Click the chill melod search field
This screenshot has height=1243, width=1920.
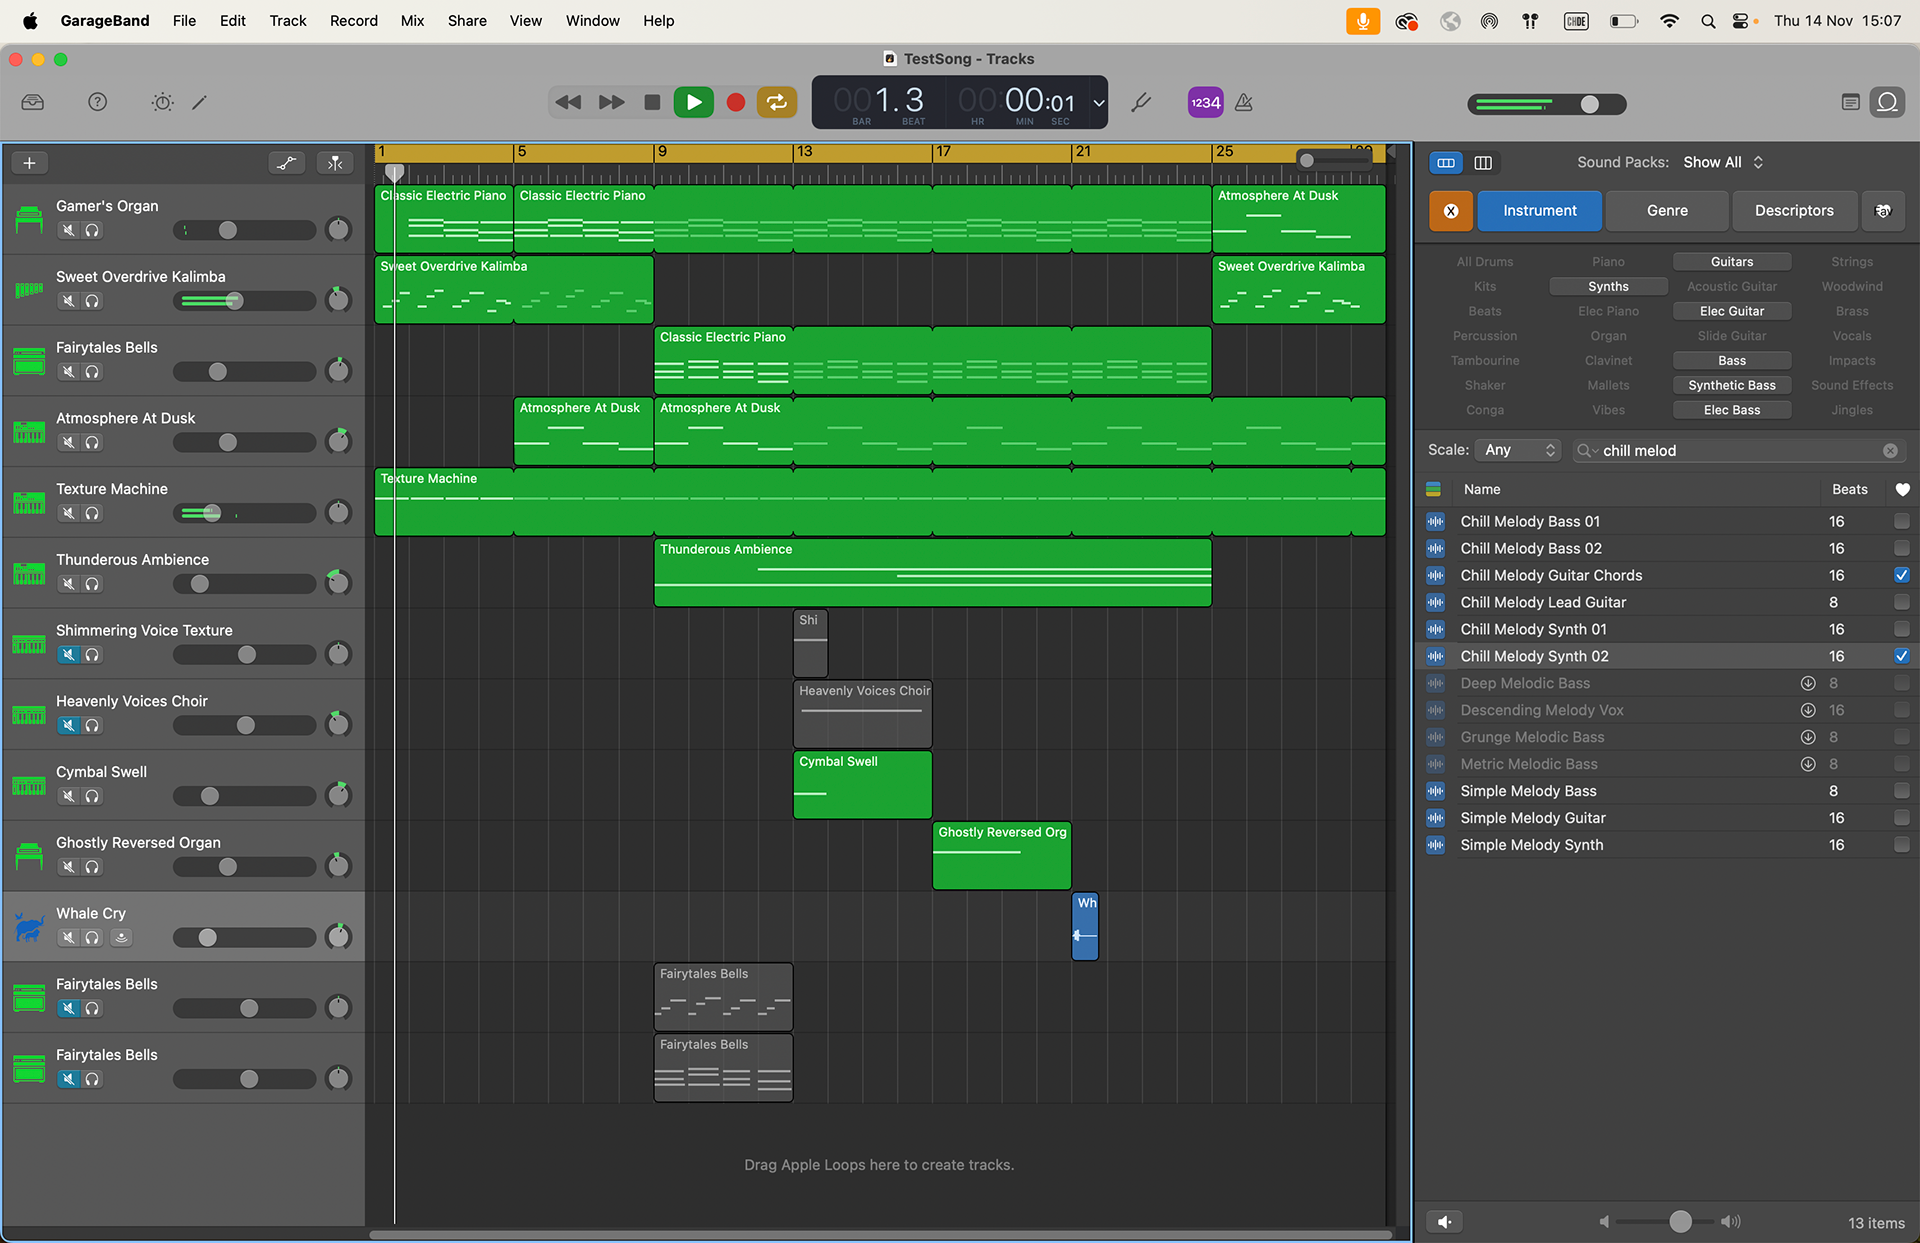tap(1740, 451)
